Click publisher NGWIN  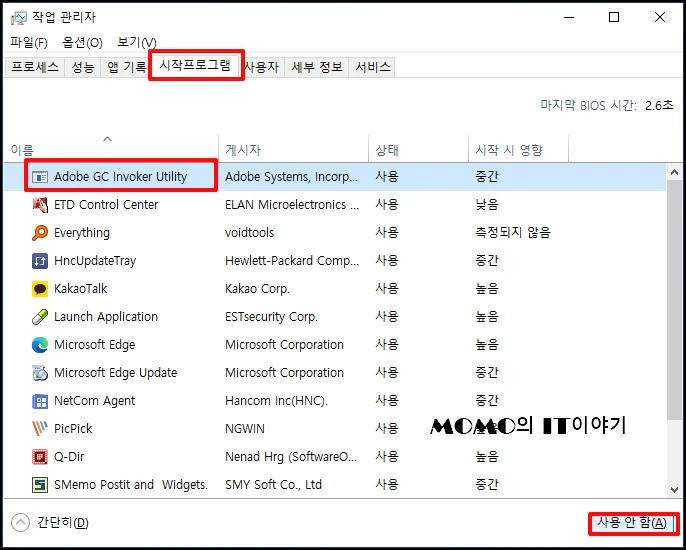tap(245, 429)
